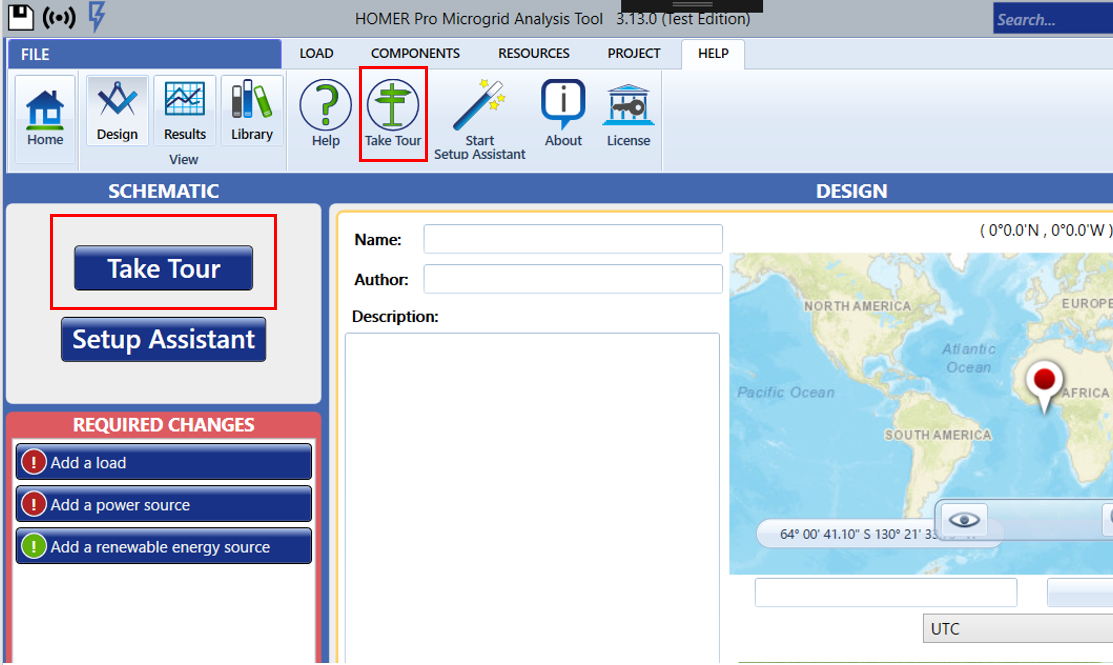This screenshot has width=1113, height=665.
Task: Click the save disk icon
Action: pyautogui.click(x=21, y=17)
